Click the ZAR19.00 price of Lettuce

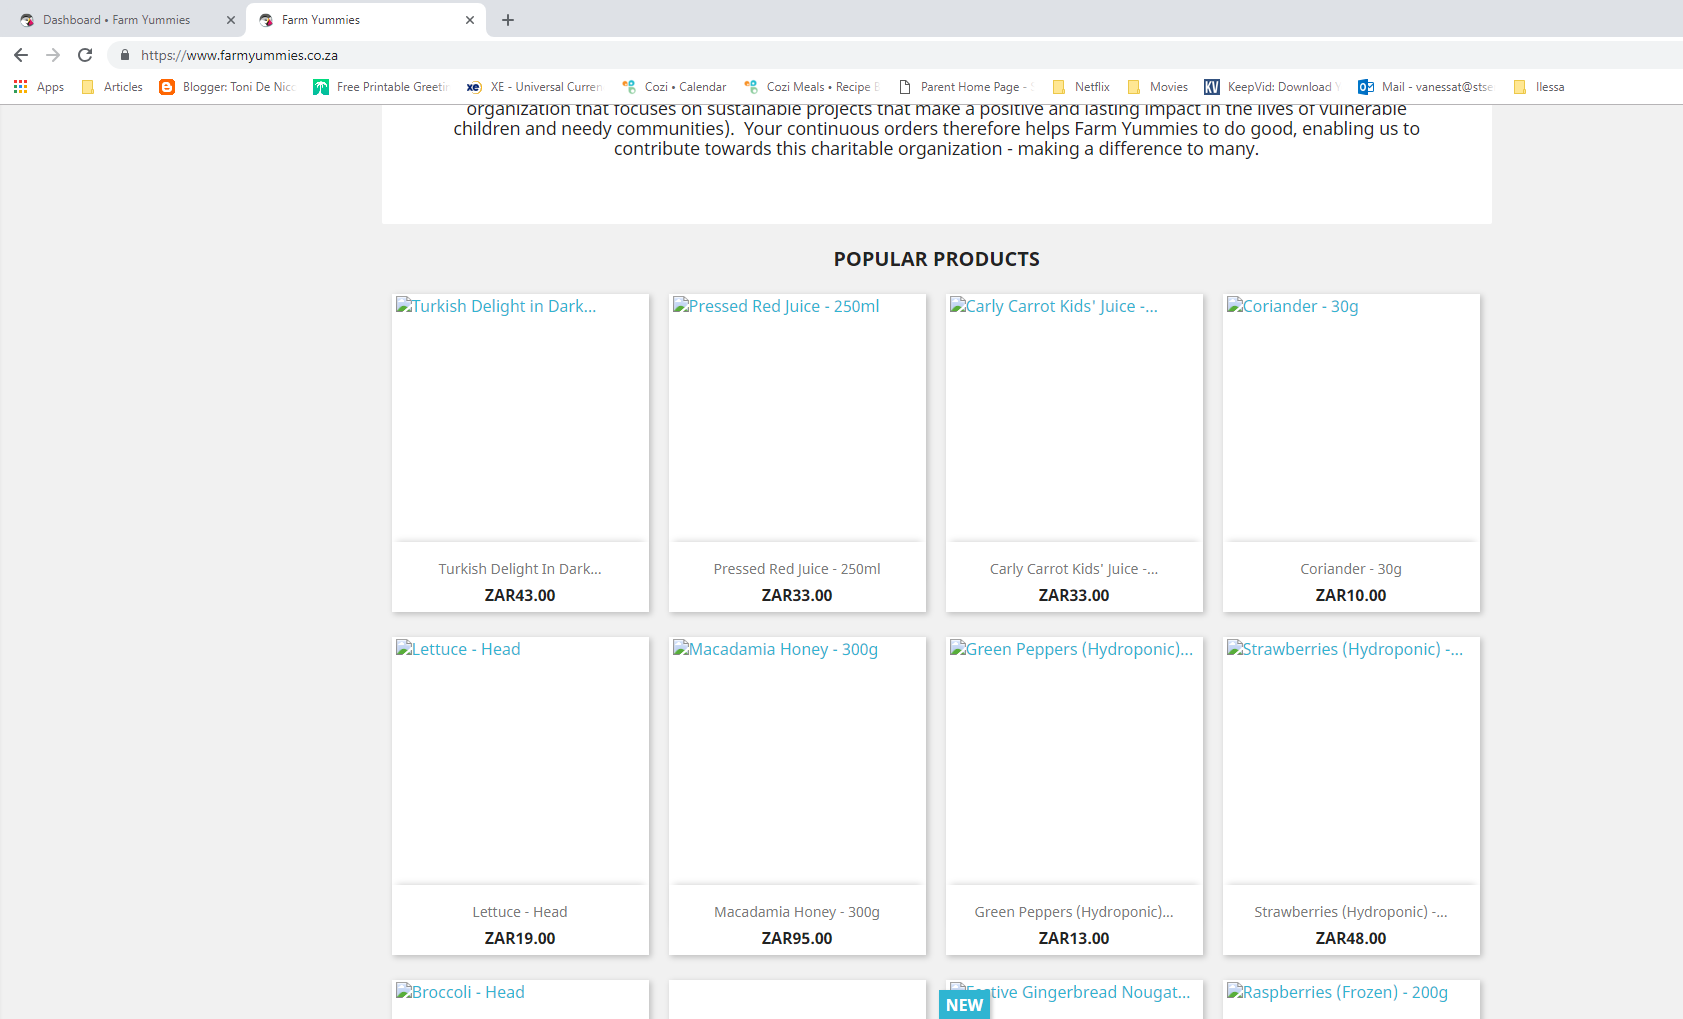click(520, 938)
